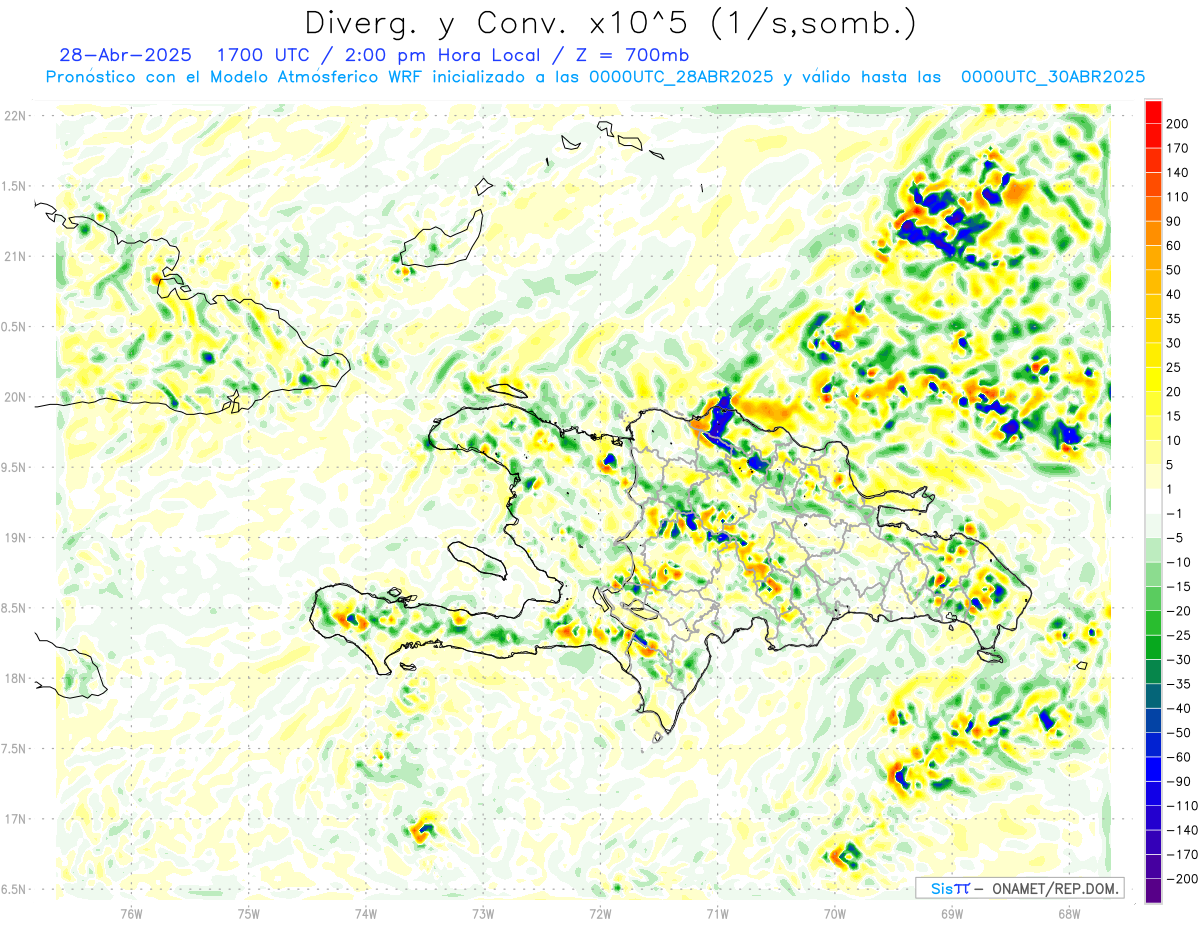Click the '0000UTC_28ABR2025' initialization time
1200x927 pixels.
(680, 77)
